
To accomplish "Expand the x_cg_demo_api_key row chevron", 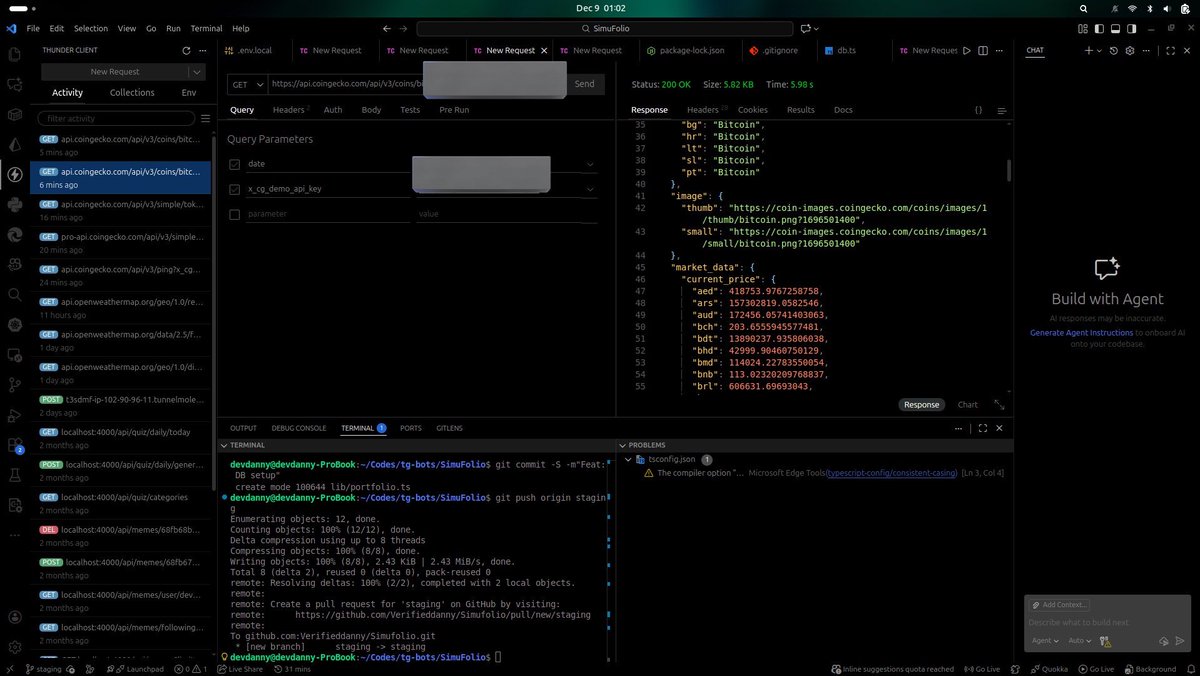I will coord(591,189).
